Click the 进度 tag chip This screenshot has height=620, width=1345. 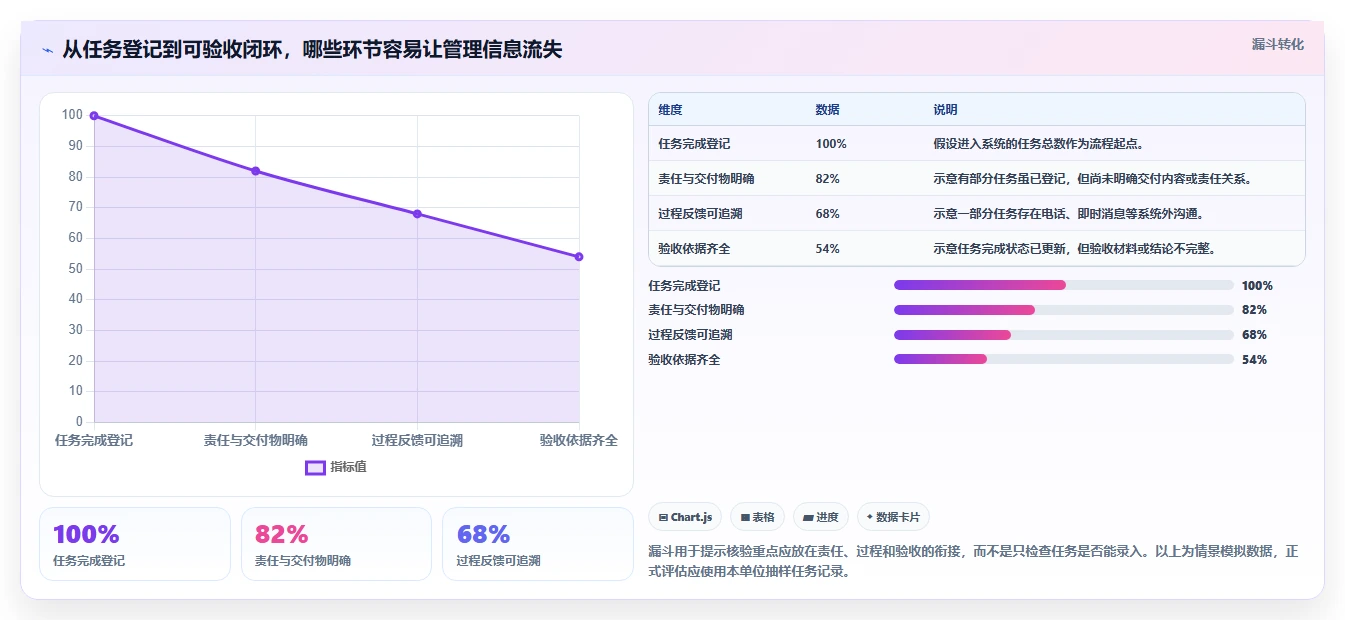pyautogui.click(x=820, y=517)
